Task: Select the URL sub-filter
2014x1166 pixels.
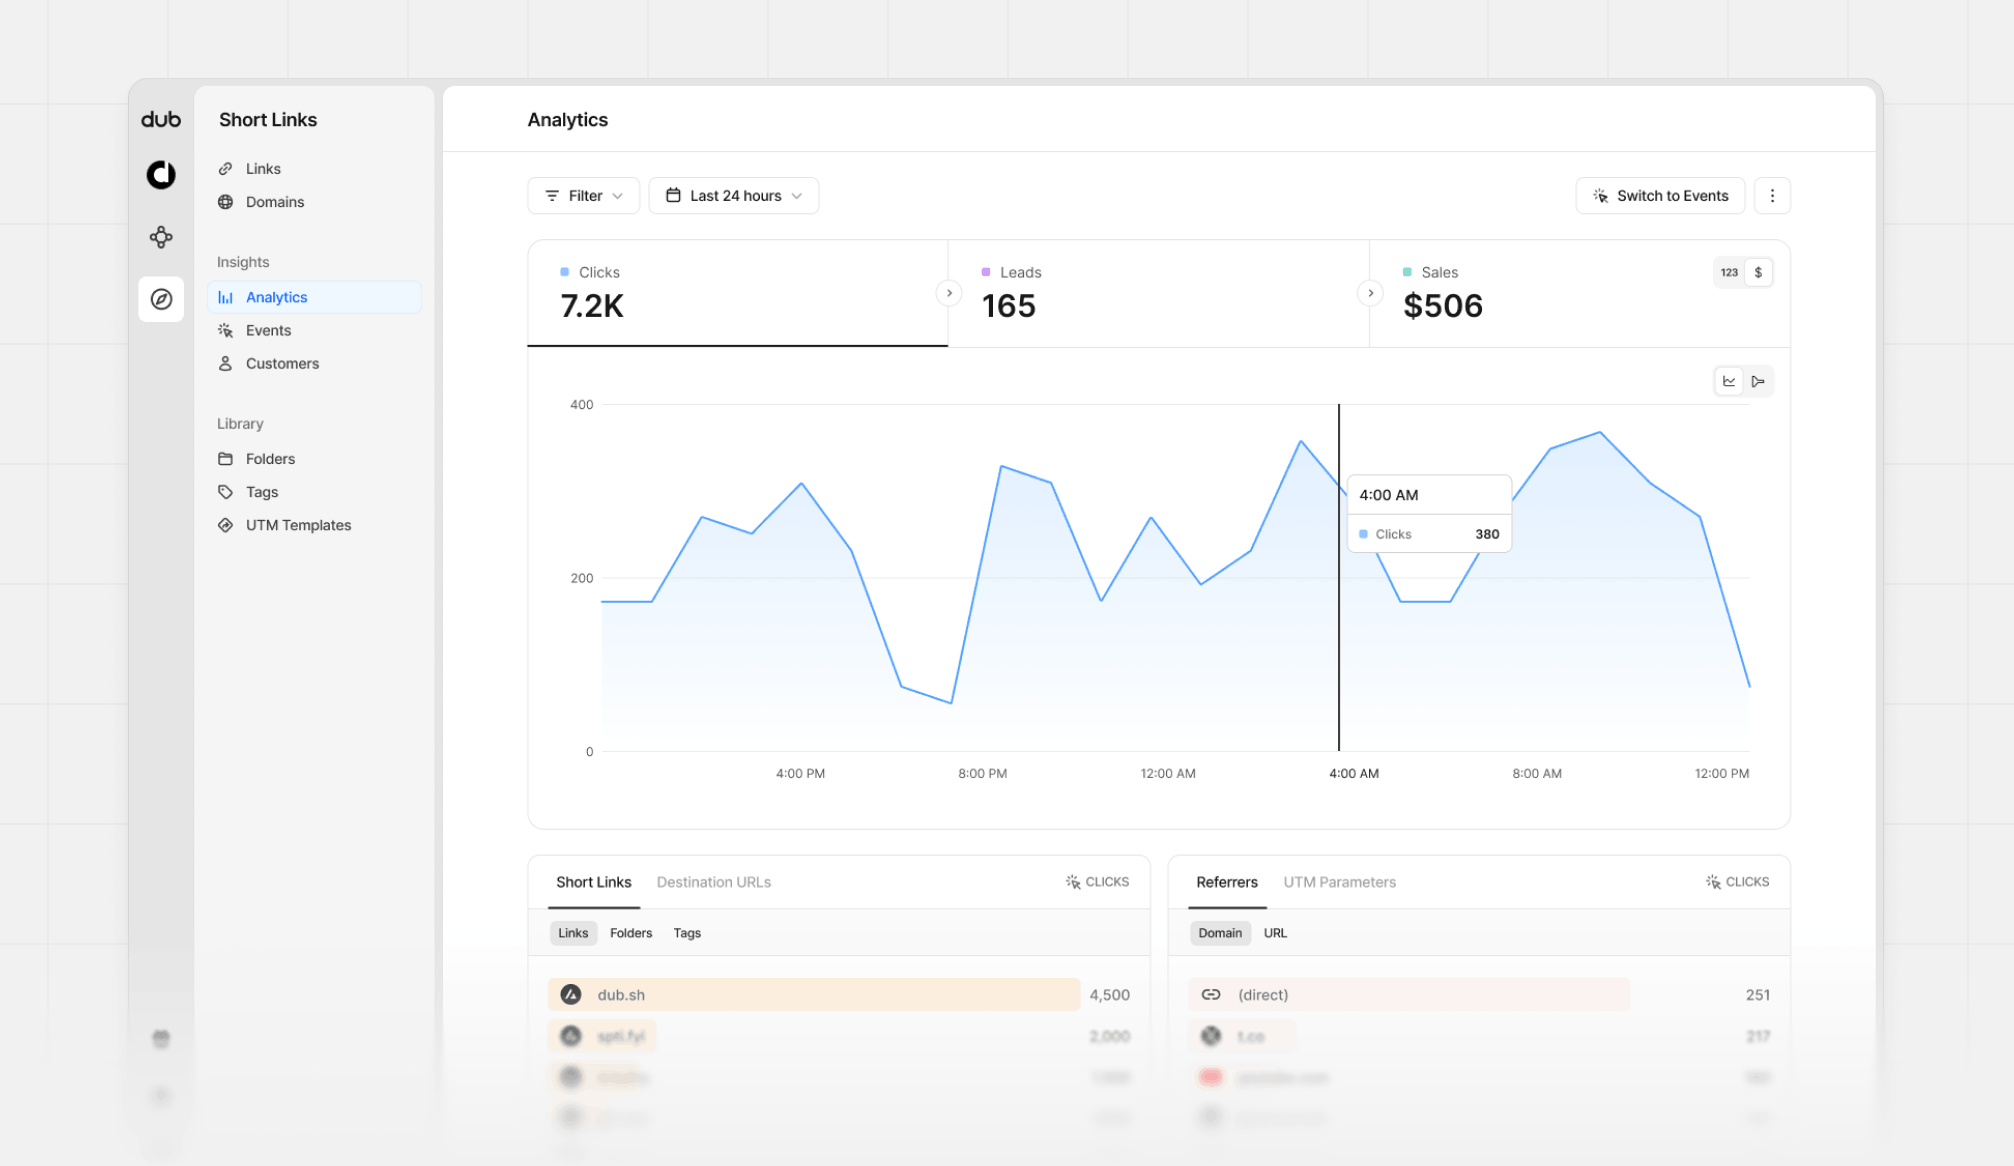Action: click(1275, 933)
